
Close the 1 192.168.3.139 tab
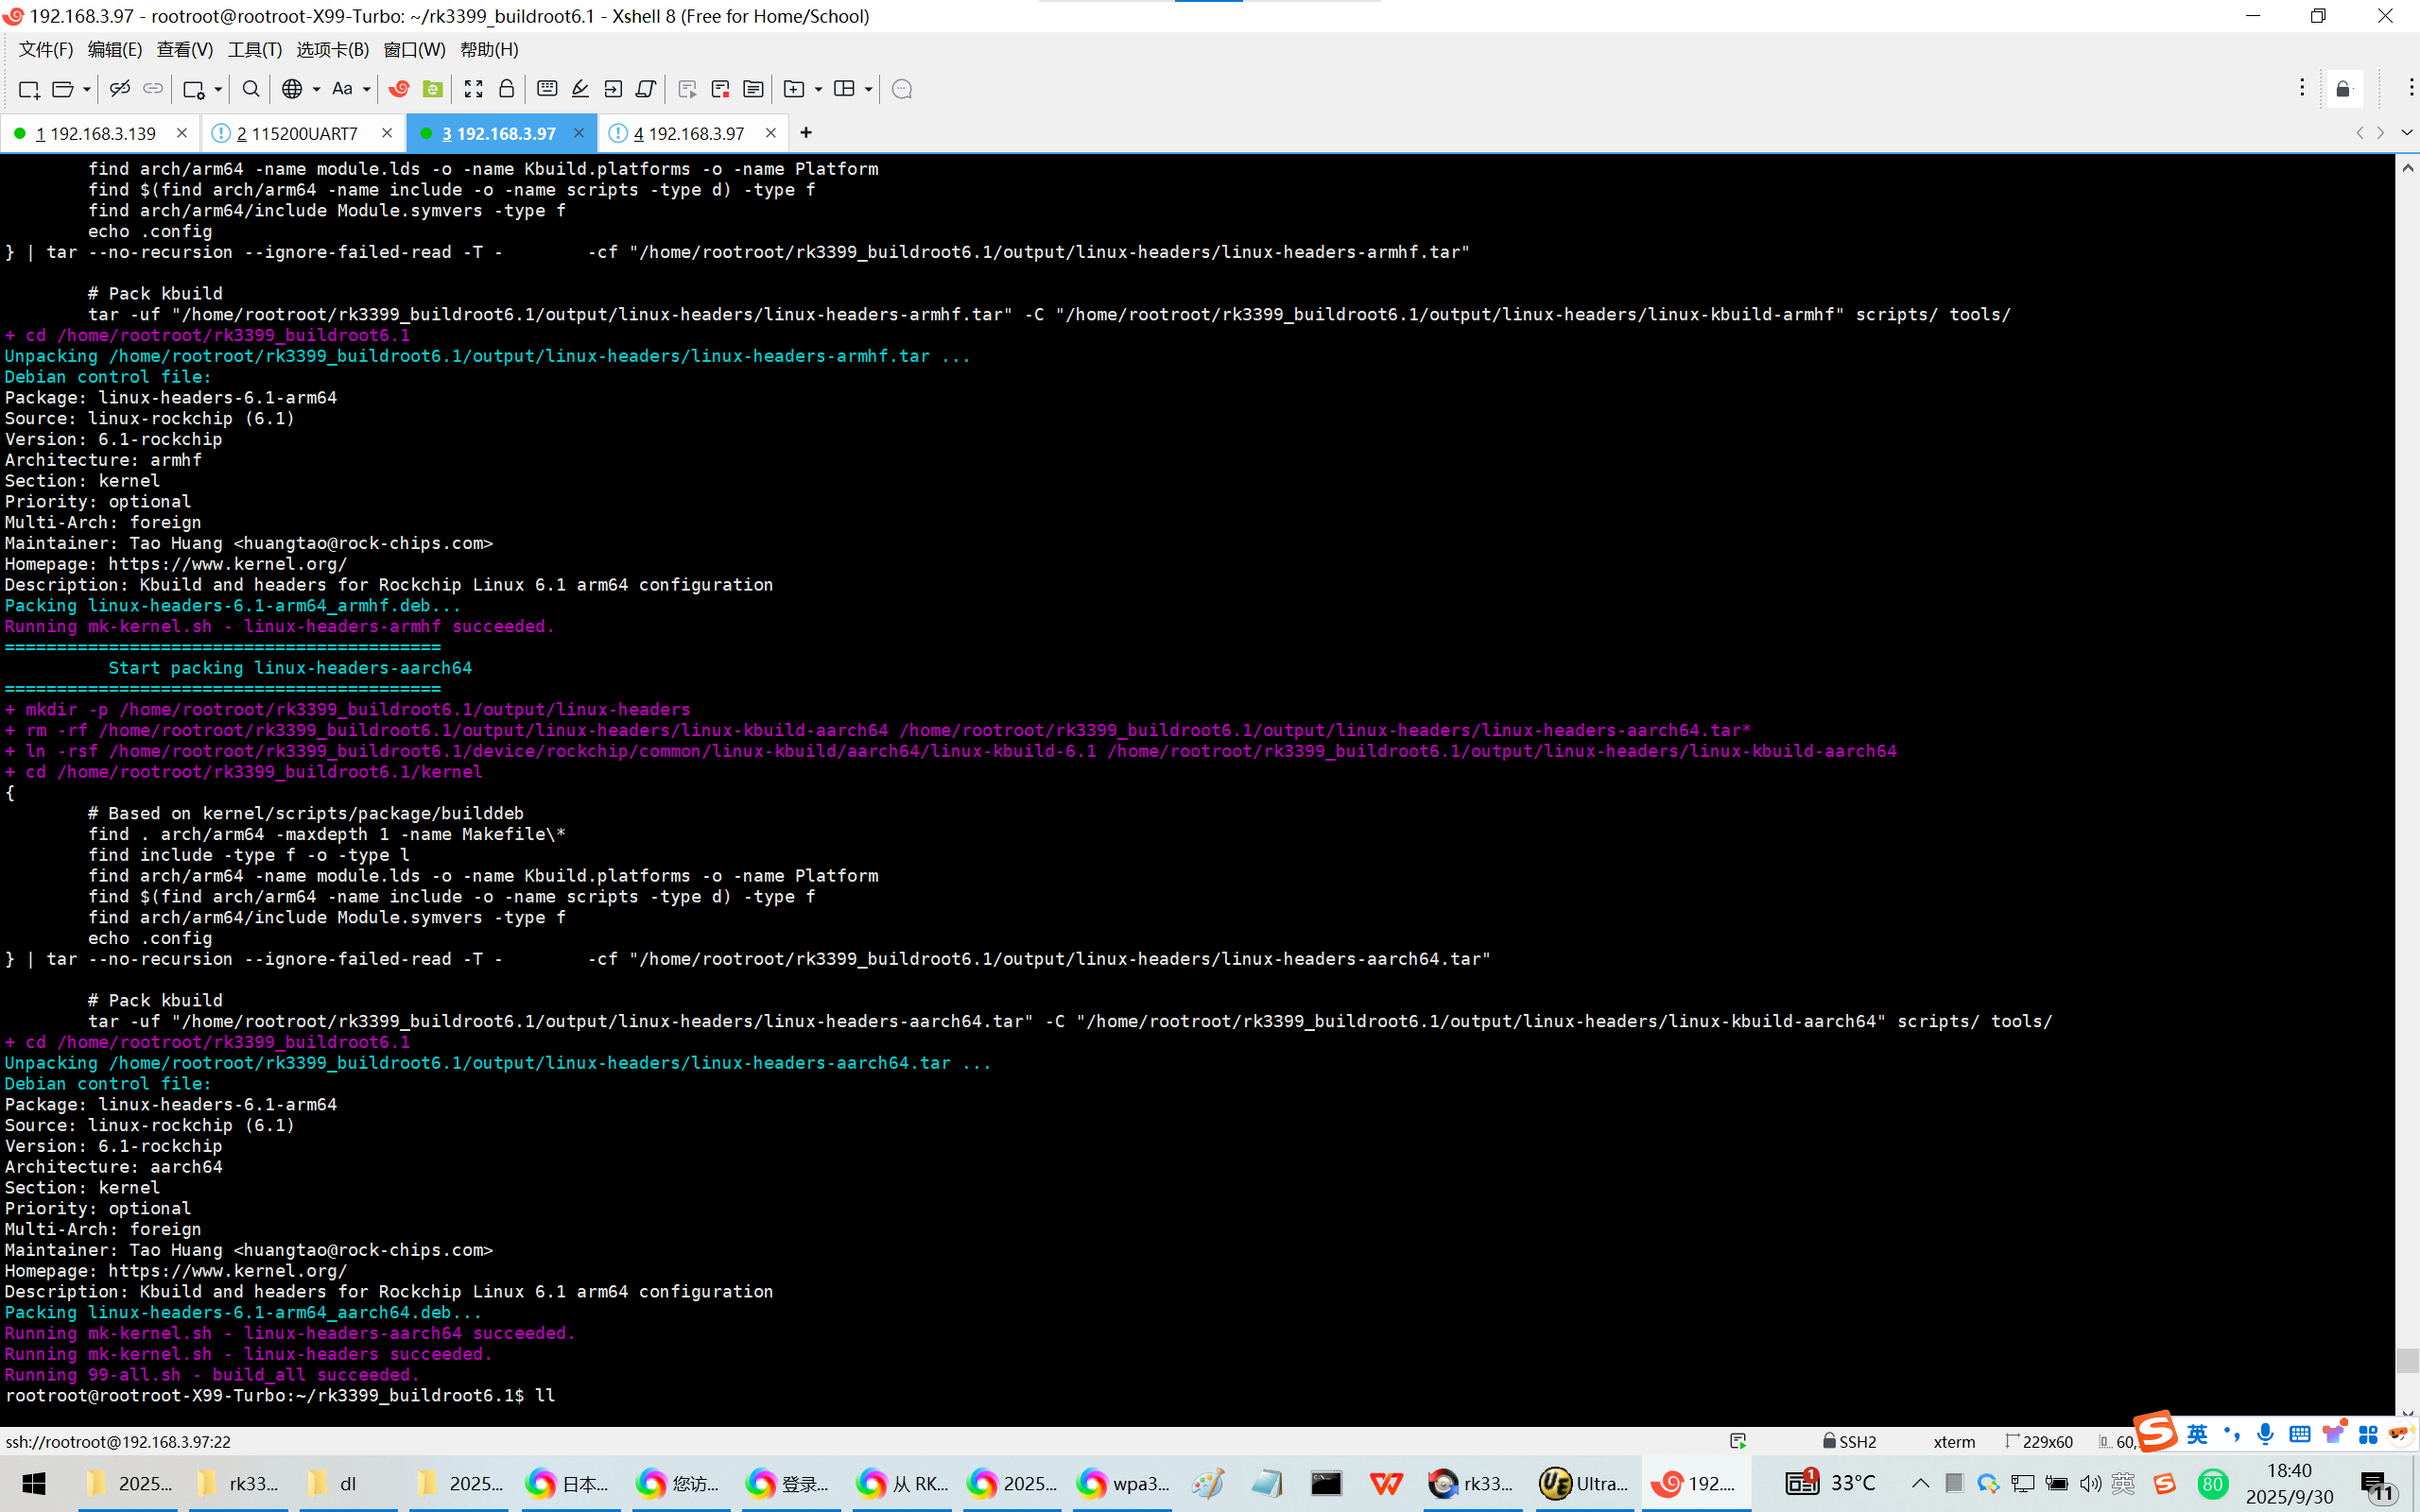[x=181, y=133]
